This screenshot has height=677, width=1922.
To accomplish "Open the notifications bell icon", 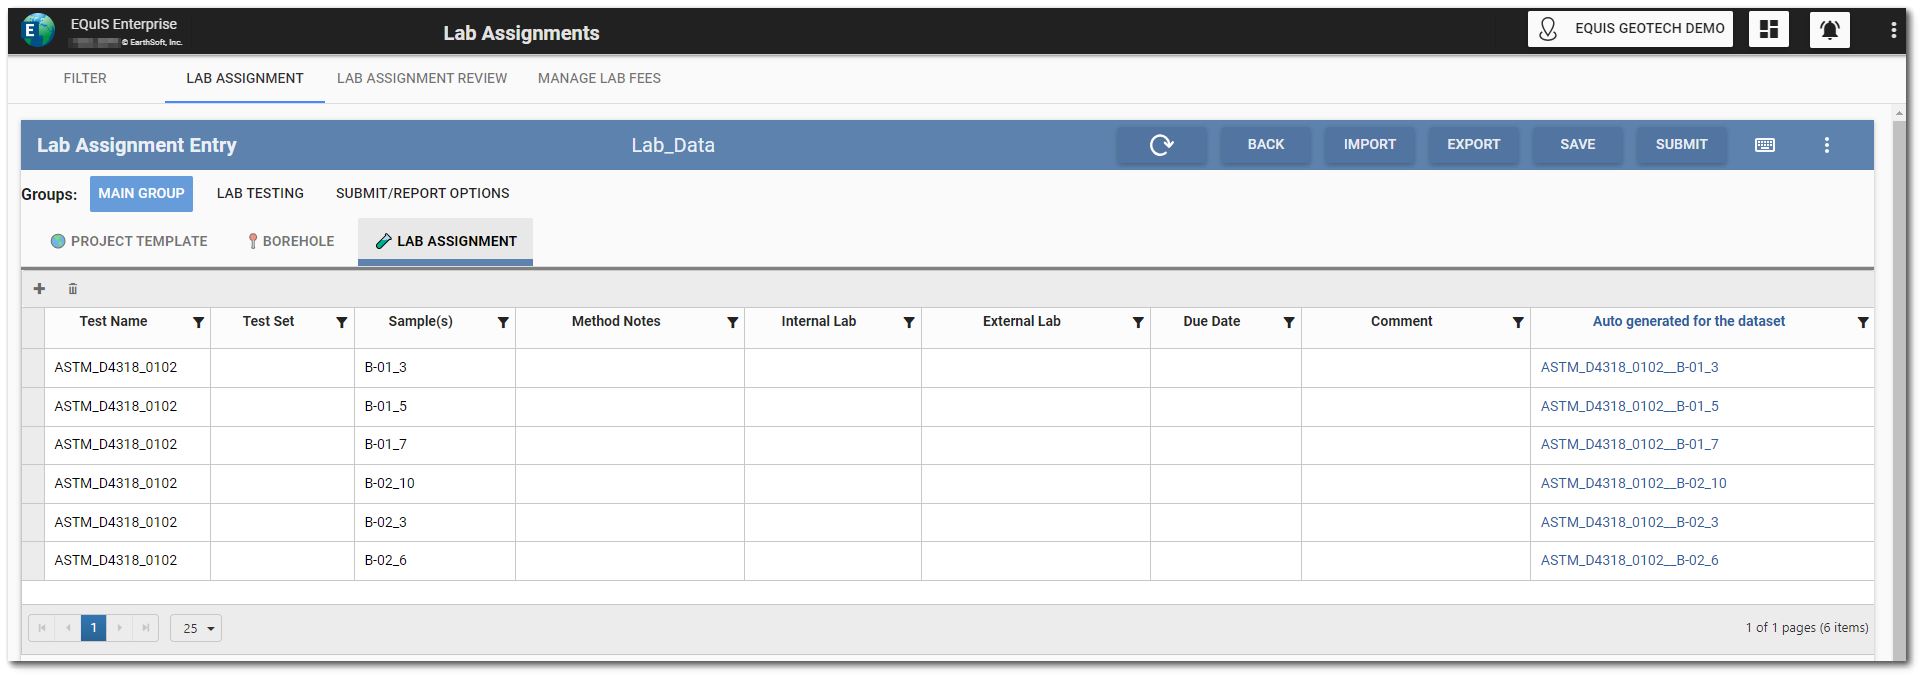I will click(x=1829, y=30).
